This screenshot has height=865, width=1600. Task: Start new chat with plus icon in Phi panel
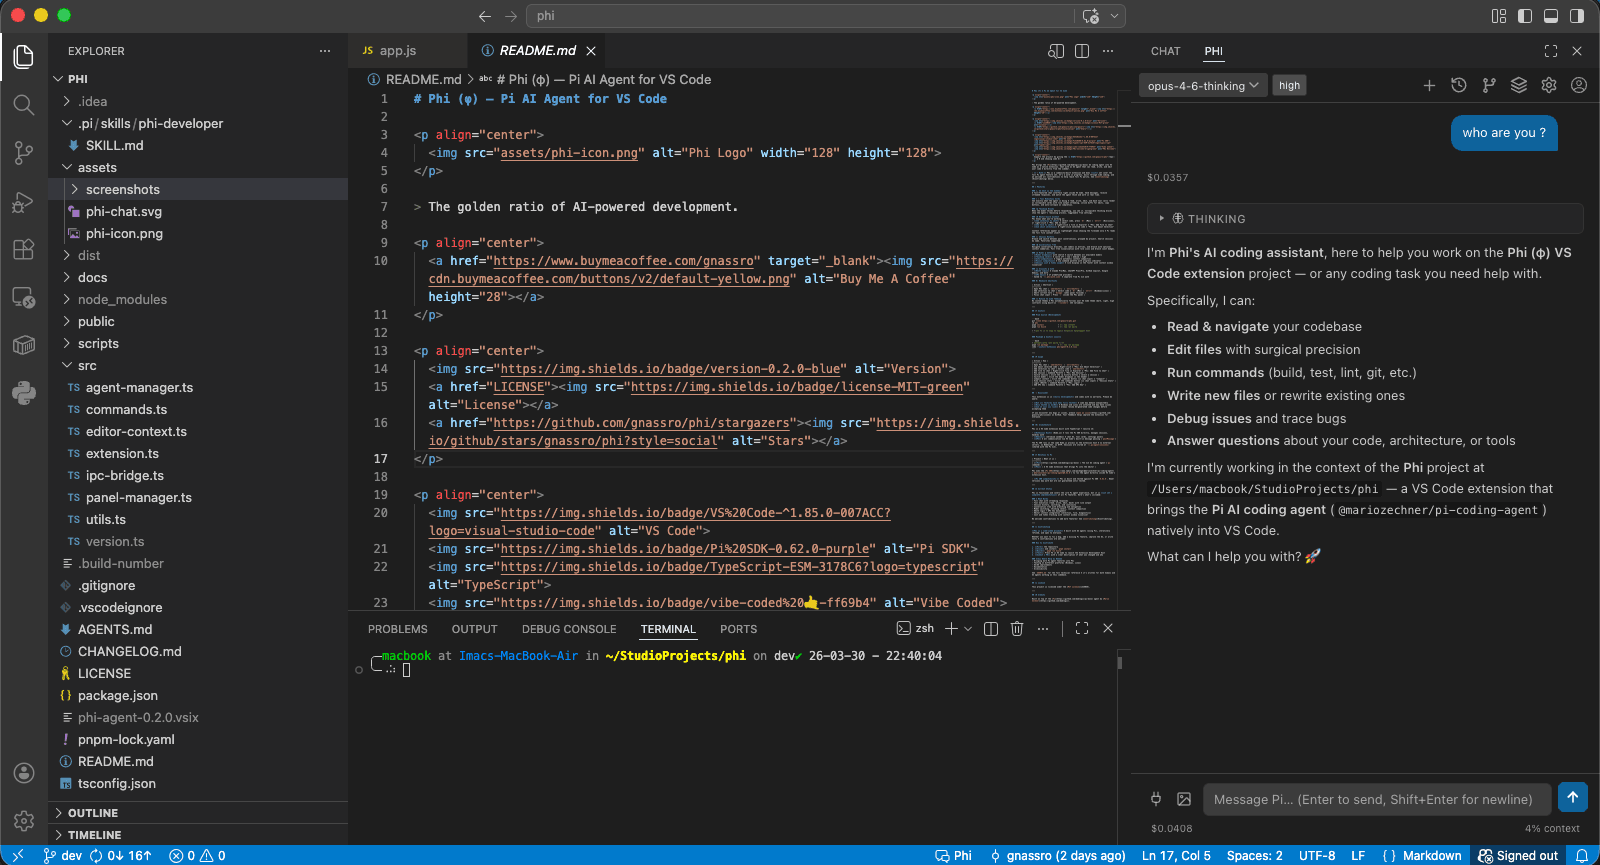[x=1429, y=86]
